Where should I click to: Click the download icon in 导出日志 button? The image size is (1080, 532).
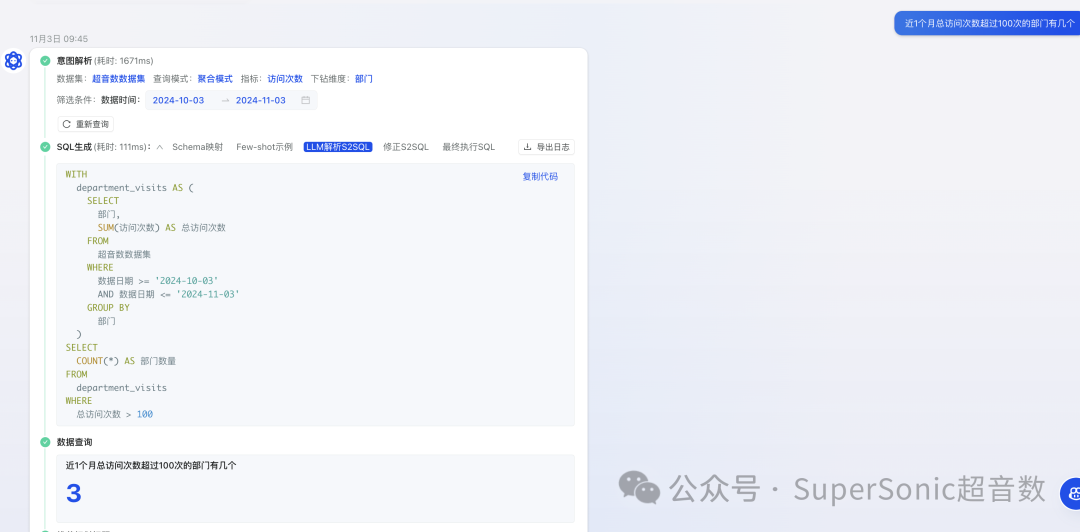(528, 147)
